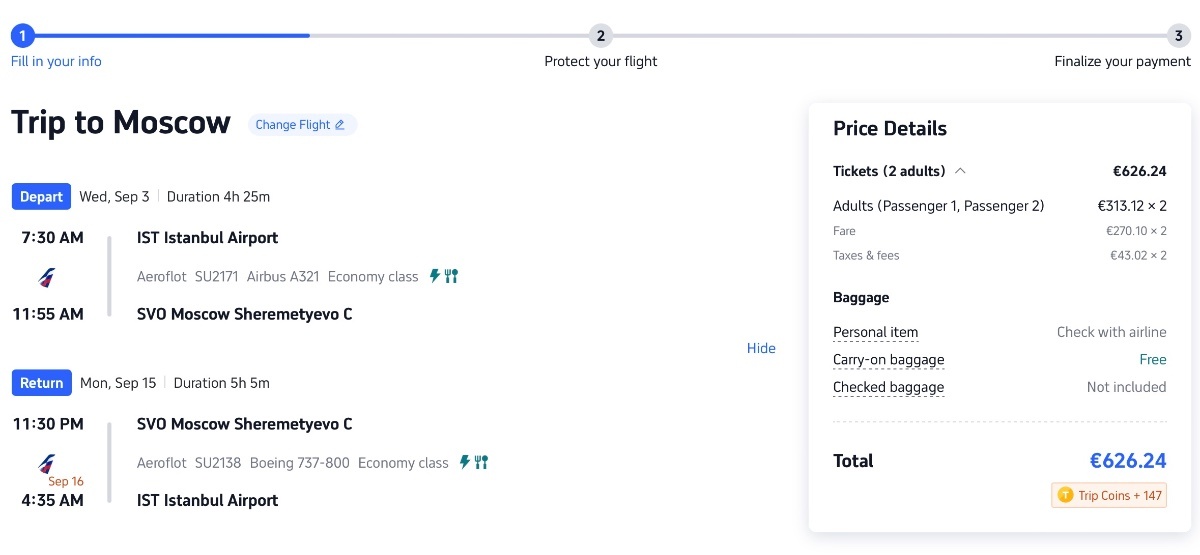The image size is (1200, 555).
Task: Open the Checked baggage info
Action: tap(888, 387)
